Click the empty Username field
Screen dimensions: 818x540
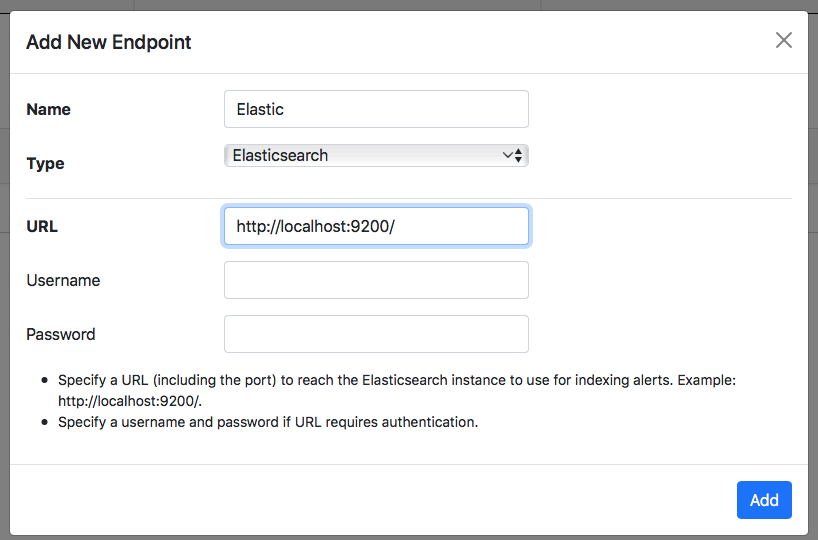point(376,280)
